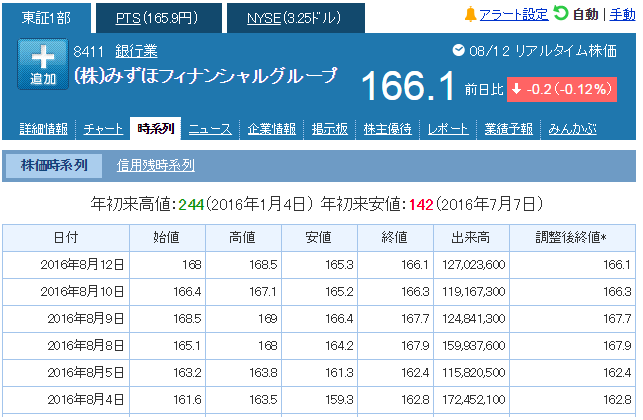Screen dimensions: 643x420
Task: Click volume cell 115,820,500
Action: tap(474, 373)
